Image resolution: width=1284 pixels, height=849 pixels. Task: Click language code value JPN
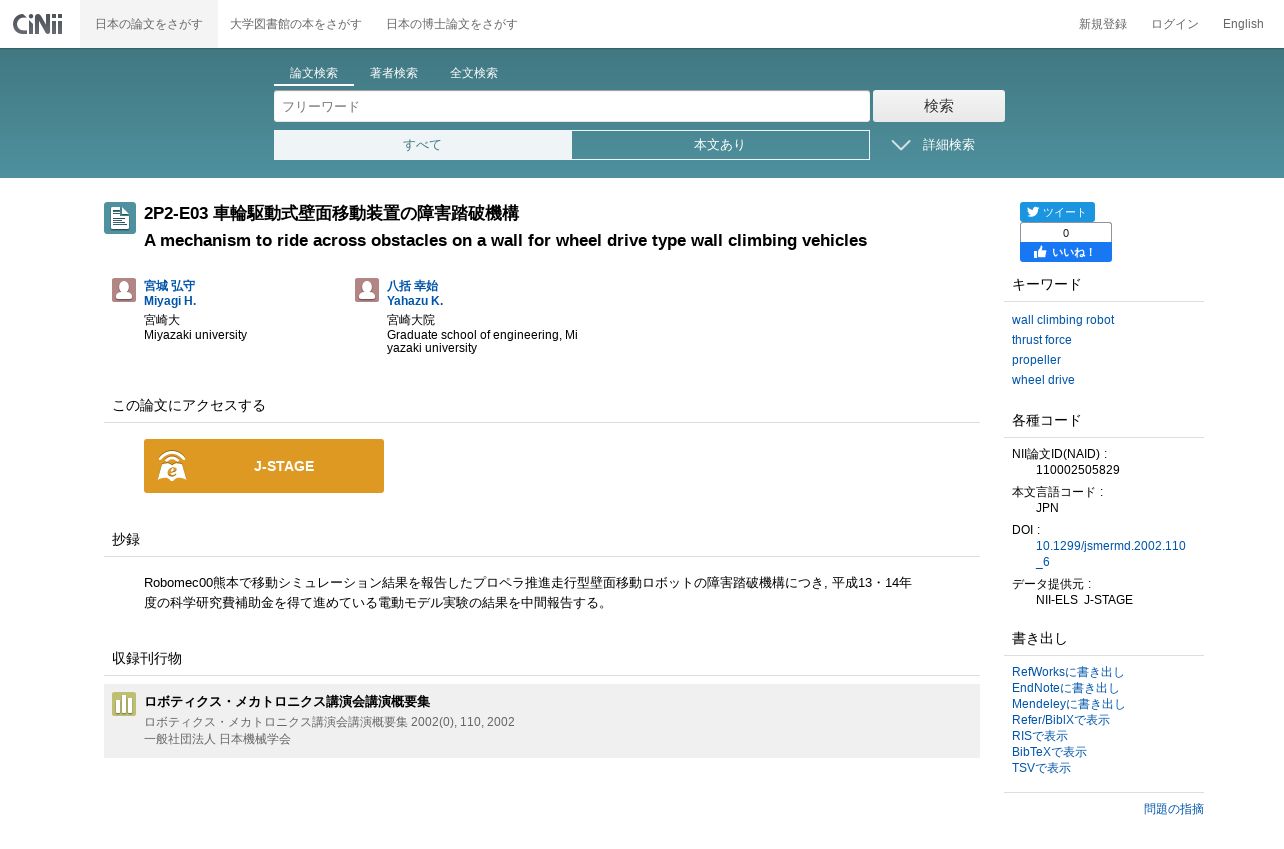point(1047,508)
